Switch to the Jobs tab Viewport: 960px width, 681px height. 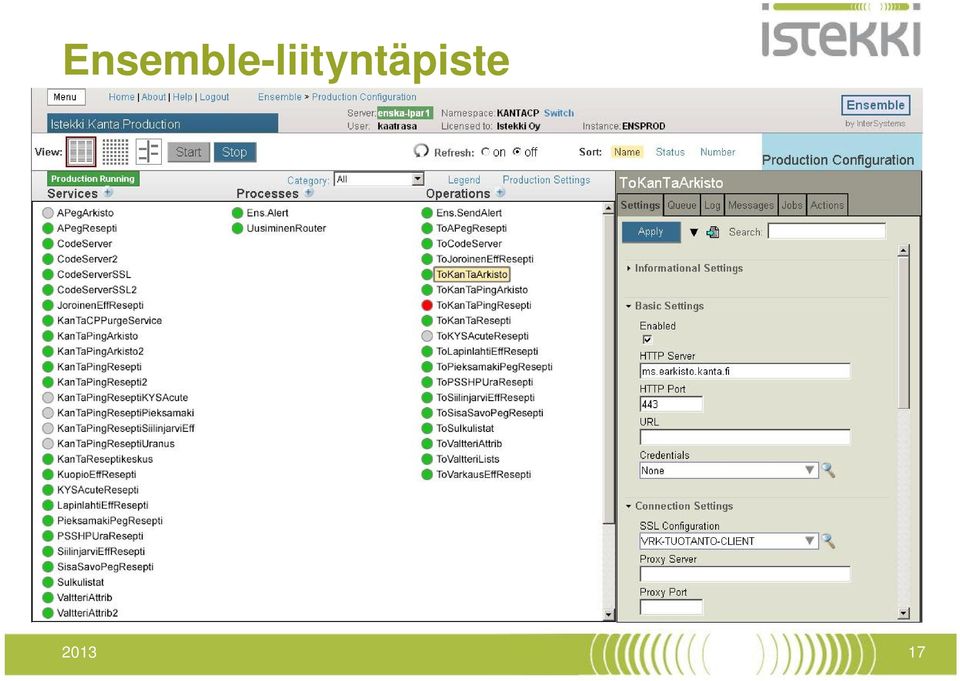click(792, 205)
